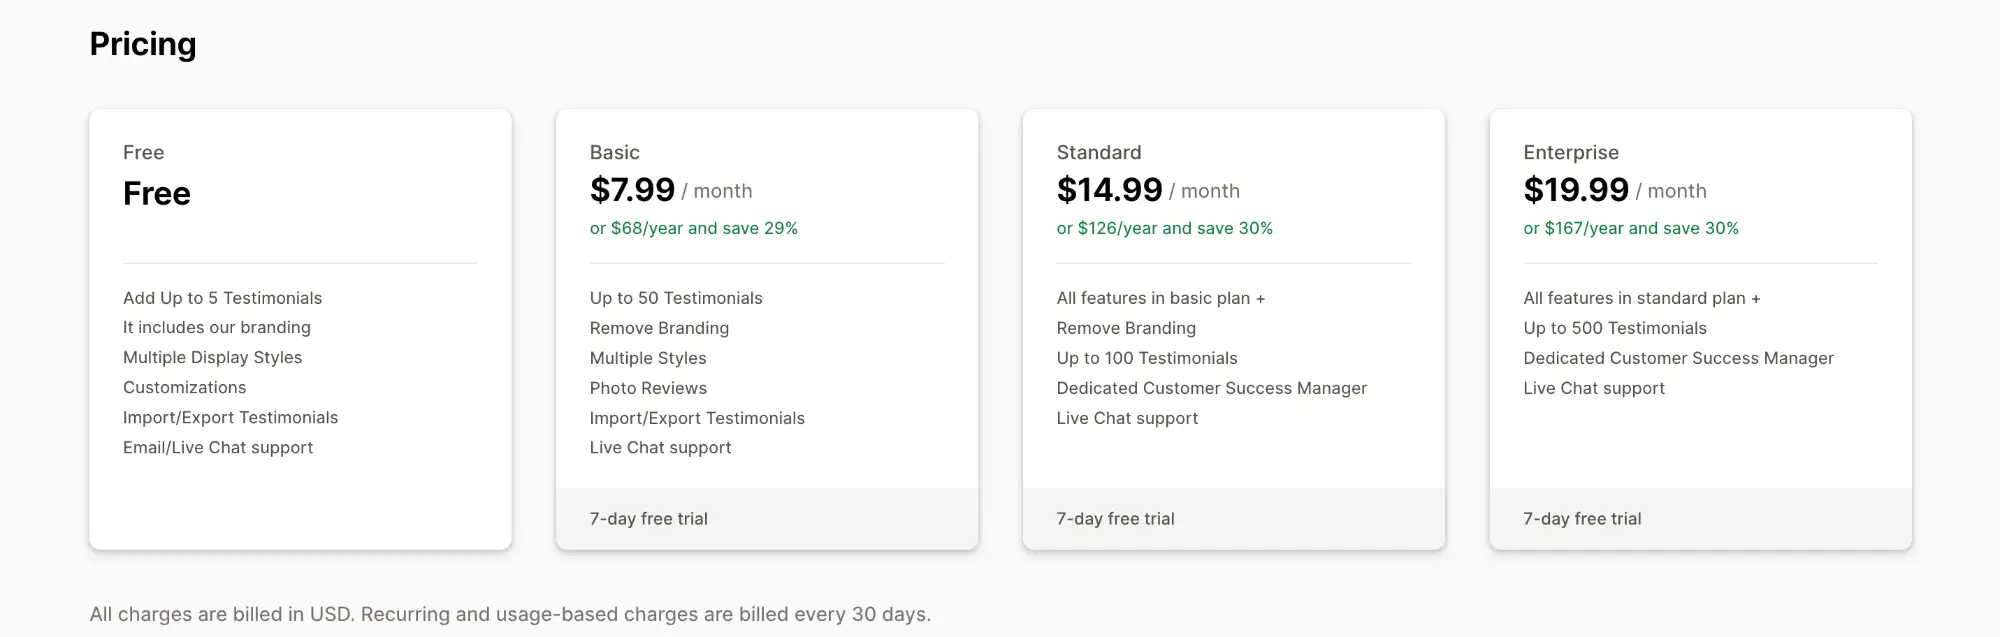This screenshot has height=637, width=2000.
Task: Click "Add Up to 5 Testimonials" feature
Action: pyautogui.click(x=222, y=298)
